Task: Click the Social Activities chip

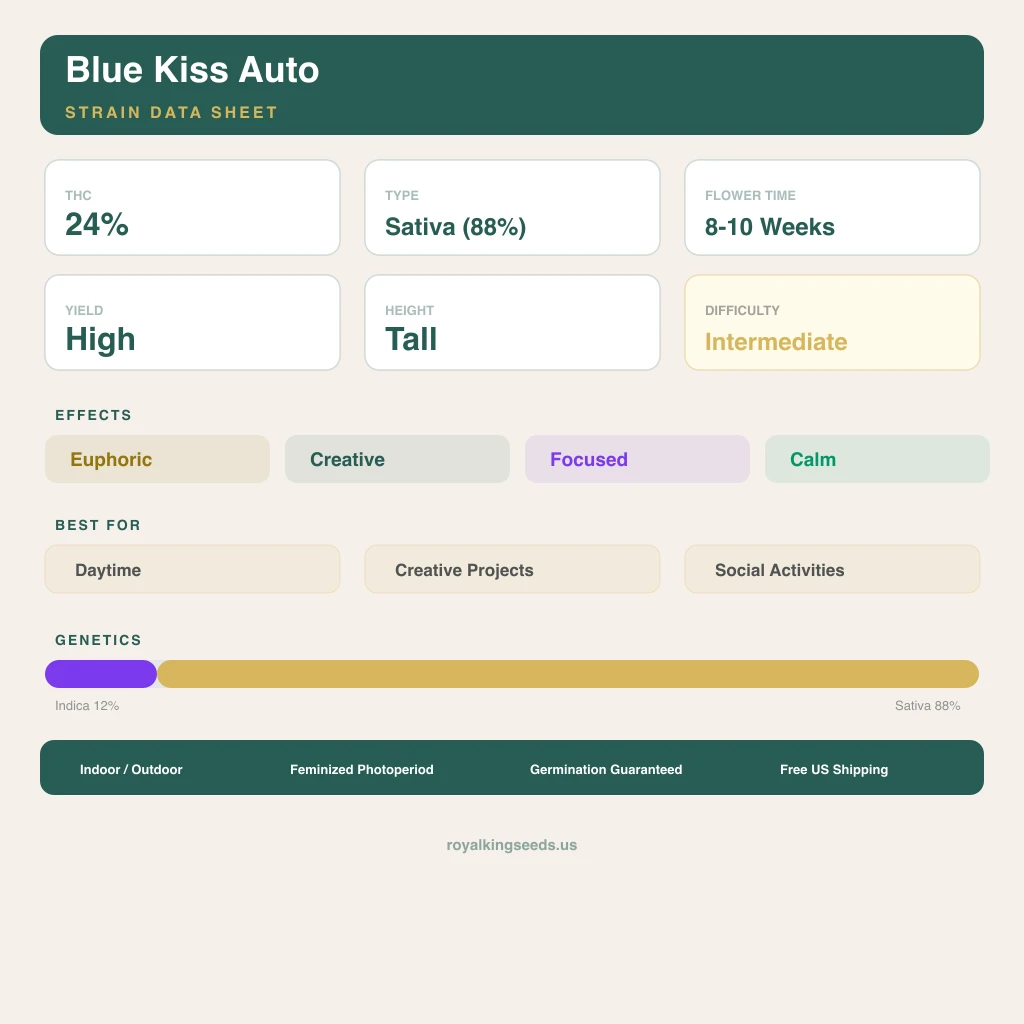Action: (x=832, y=569)
